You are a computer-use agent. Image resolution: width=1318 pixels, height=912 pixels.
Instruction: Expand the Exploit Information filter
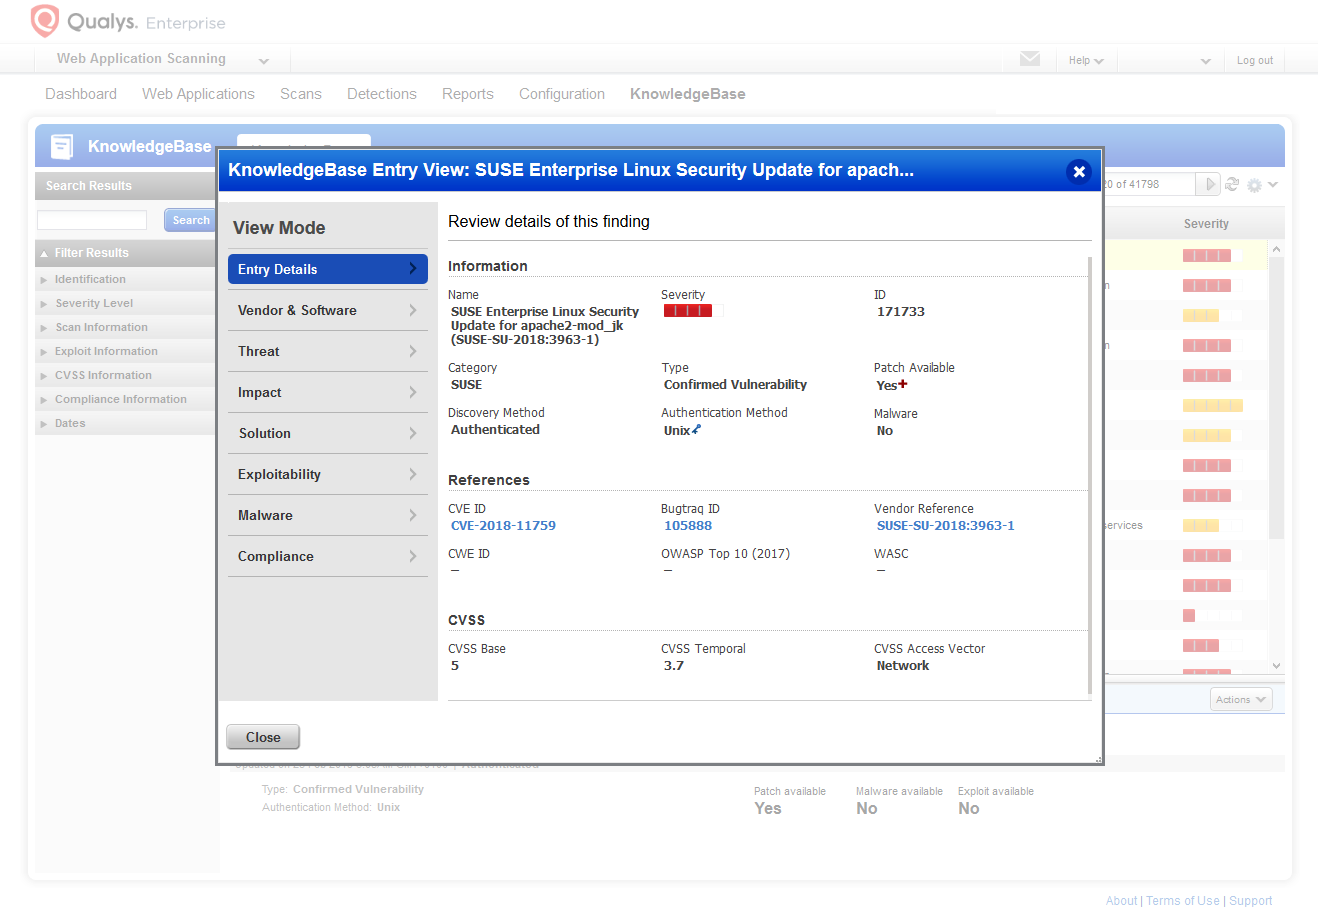pyautogui.click(x=125, y=351)
